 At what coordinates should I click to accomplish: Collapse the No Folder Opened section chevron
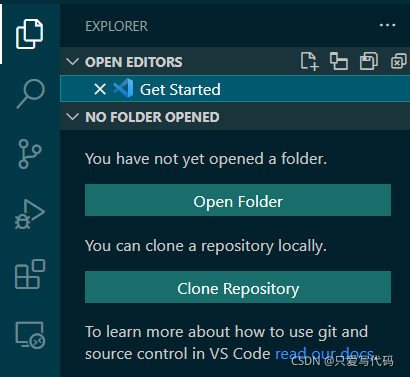[73, 117]
